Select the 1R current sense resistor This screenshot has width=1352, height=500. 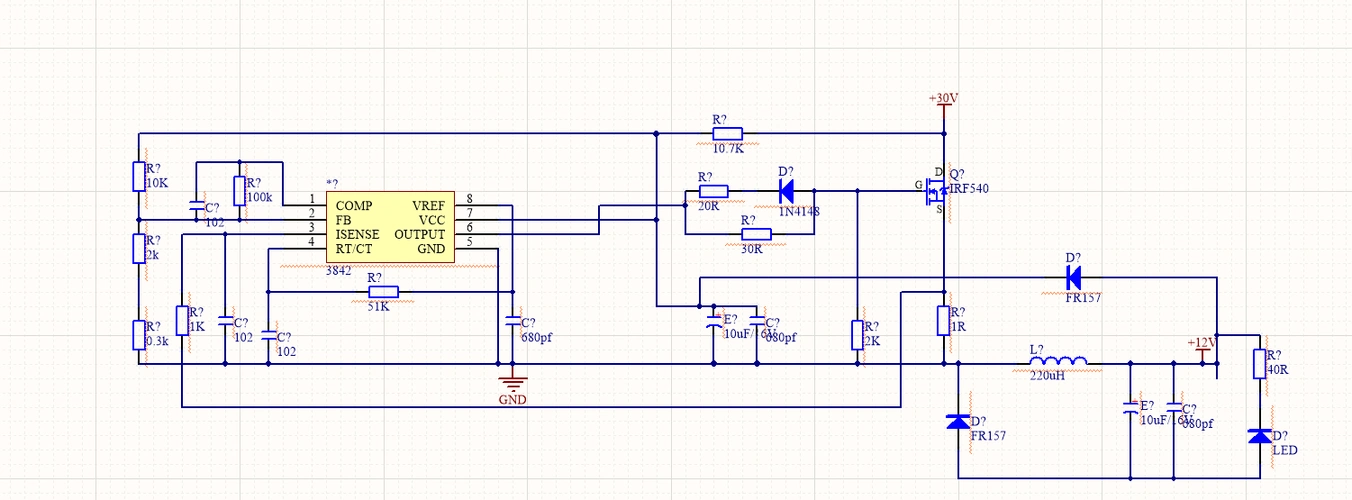pos(943,320)
